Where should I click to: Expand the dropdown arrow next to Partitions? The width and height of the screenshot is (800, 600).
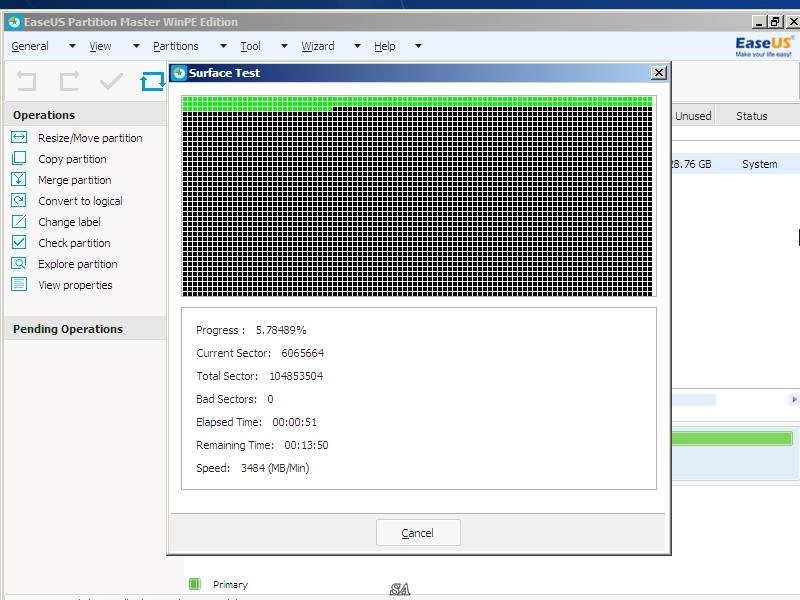[x=223, y=46]
